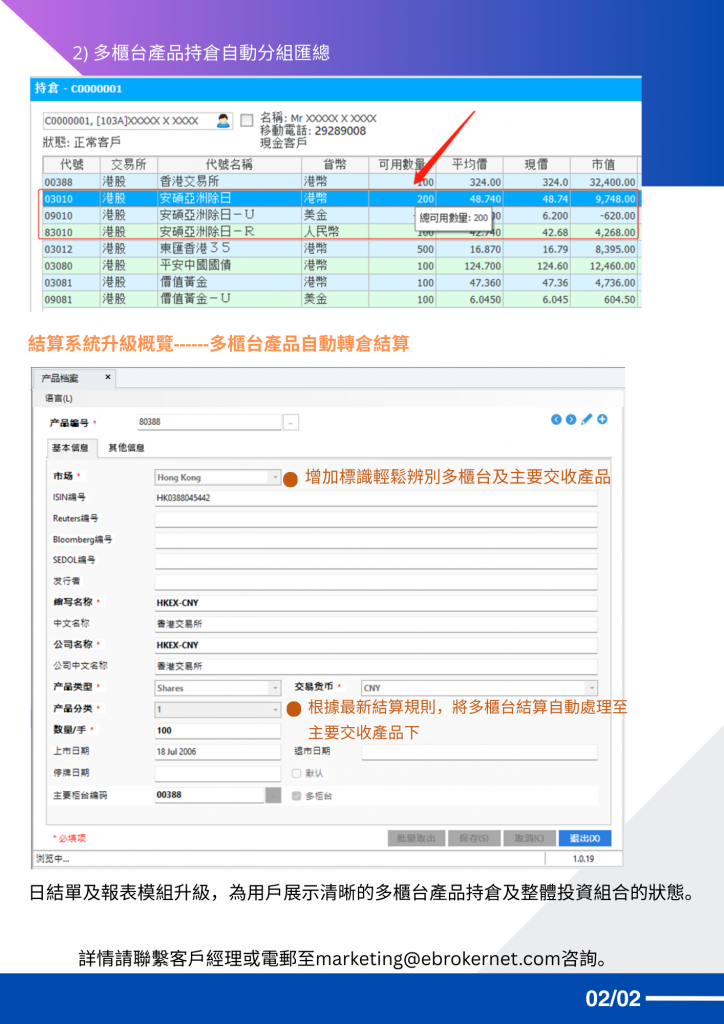
Task: Click the lookup button beside 主要柜台编码 00388
Action: pyautogui.click(x=273, y=795)
